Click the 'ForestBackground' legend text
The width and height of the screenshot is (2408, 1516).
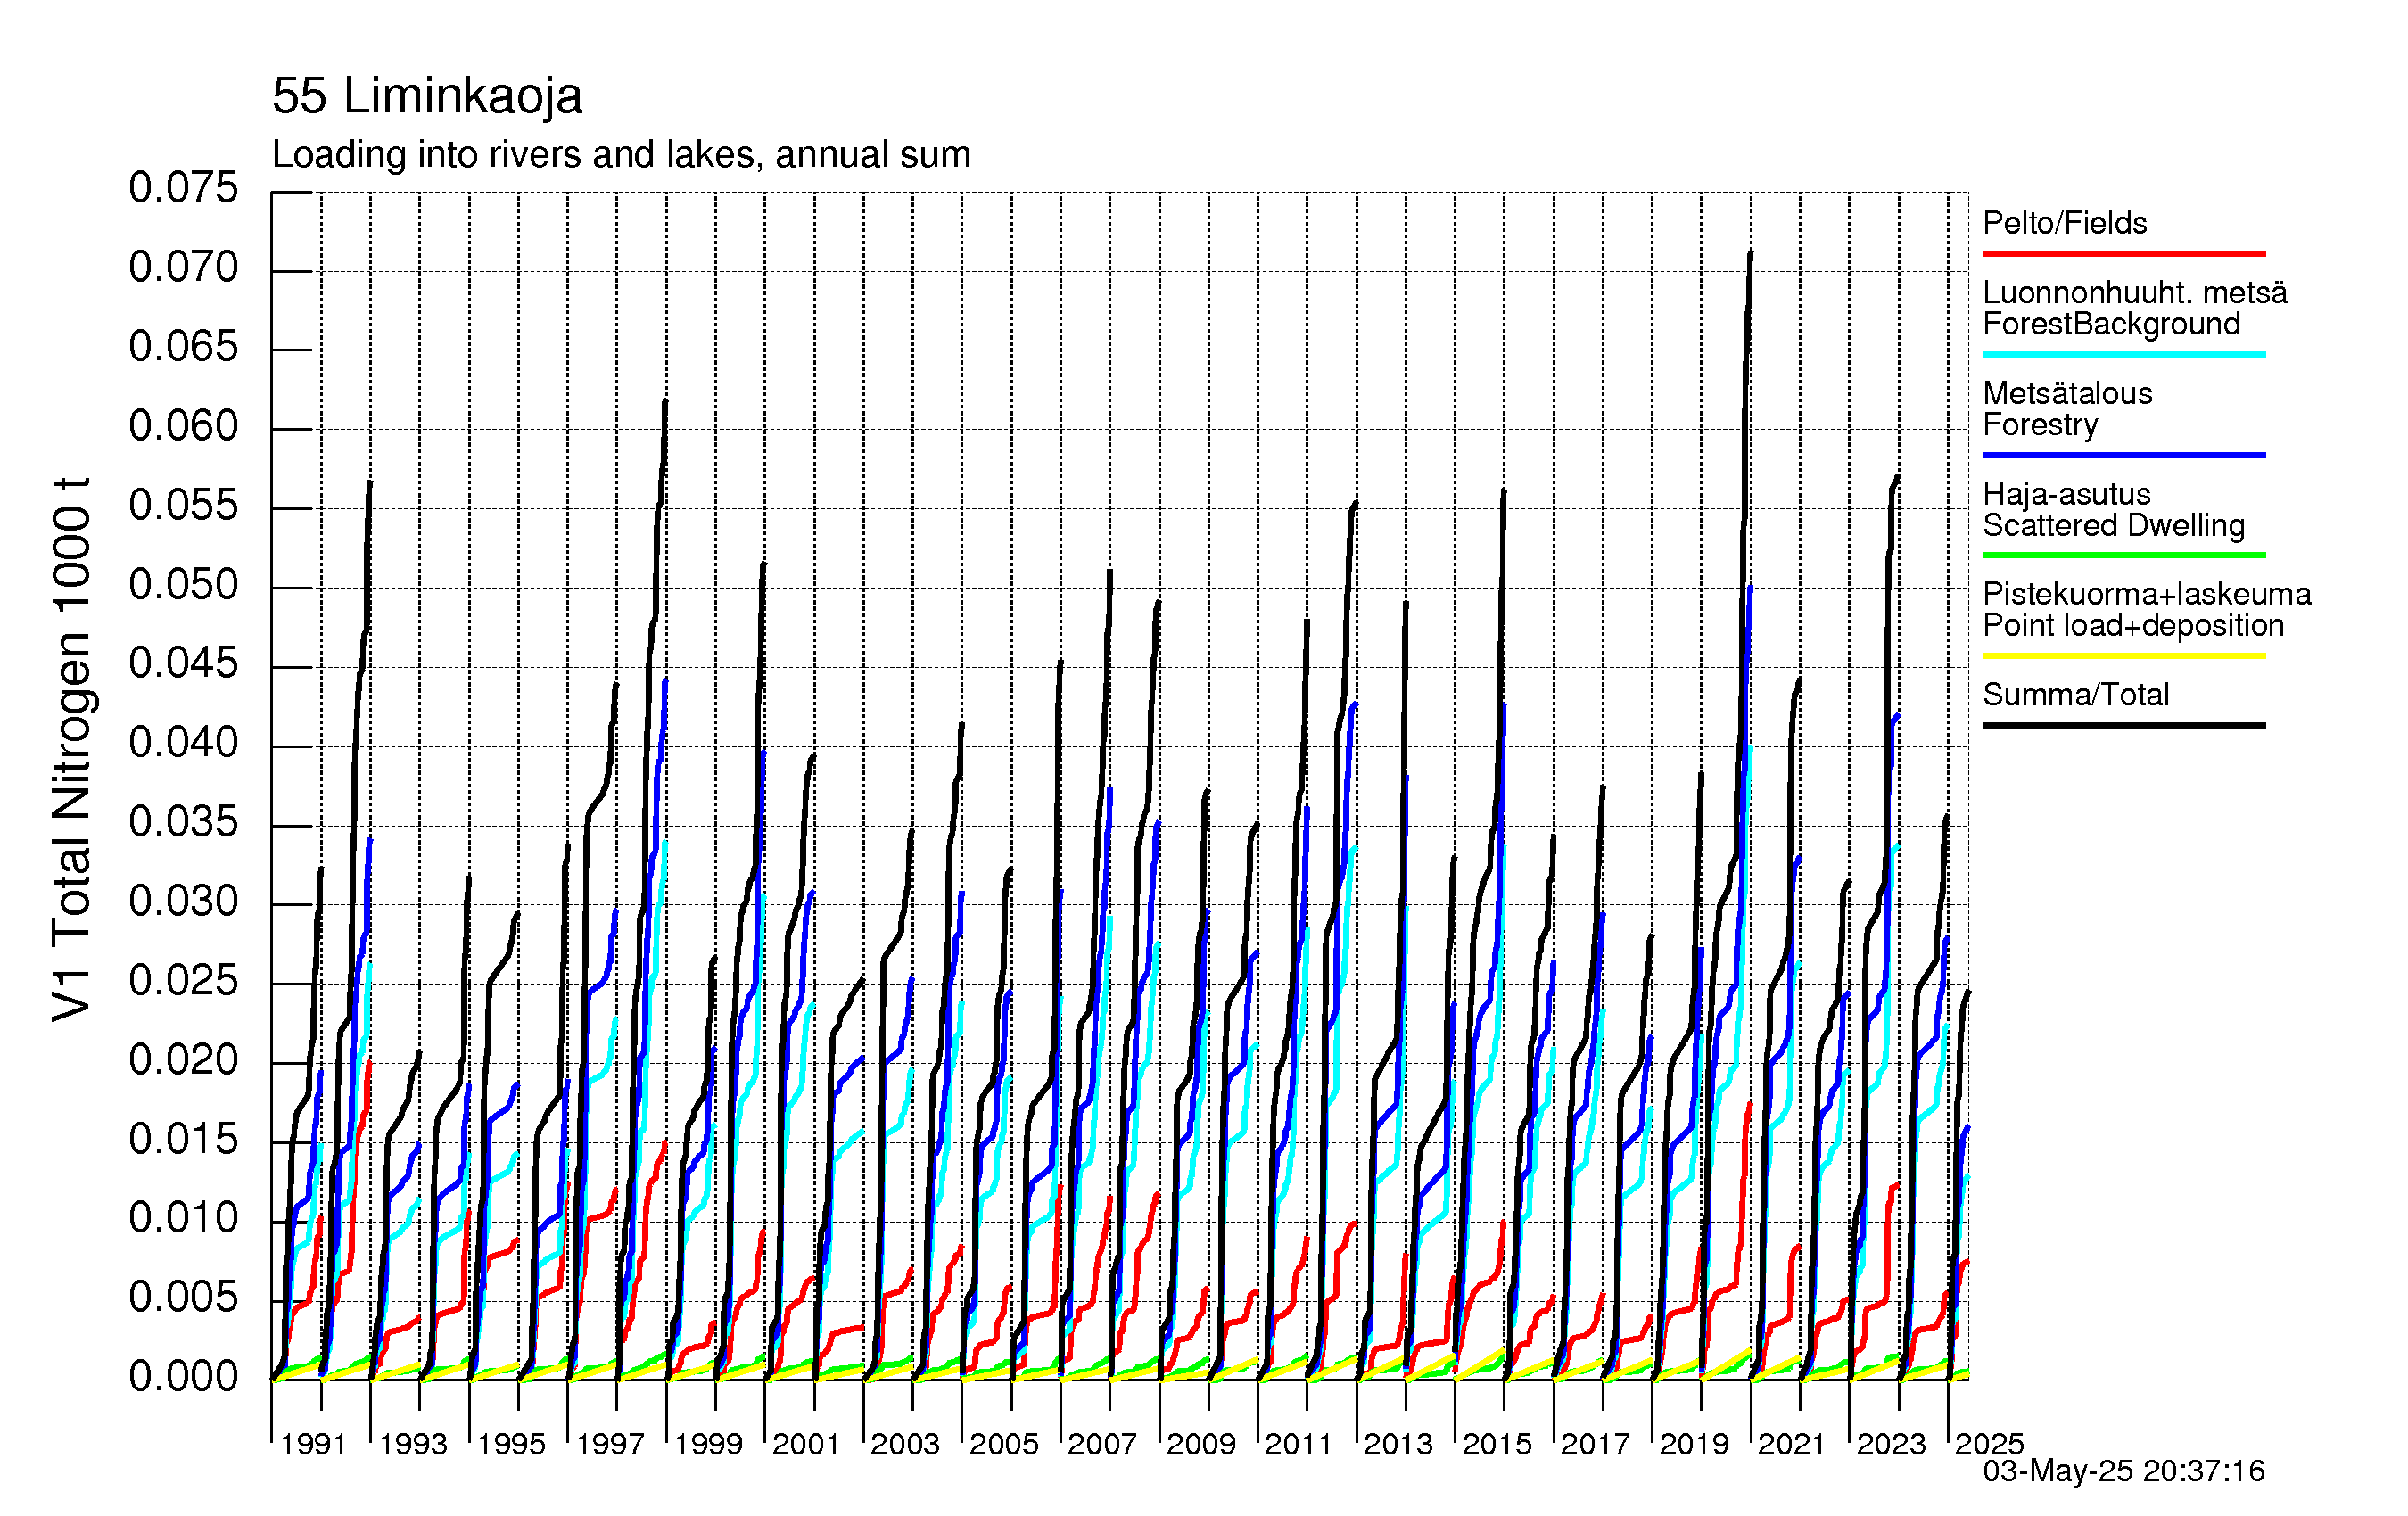click(x=2111, y=324)
